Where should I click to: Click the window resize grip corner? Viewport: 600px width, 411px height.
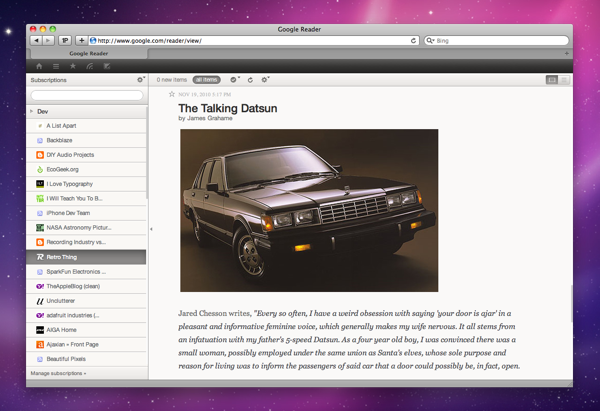570,383
